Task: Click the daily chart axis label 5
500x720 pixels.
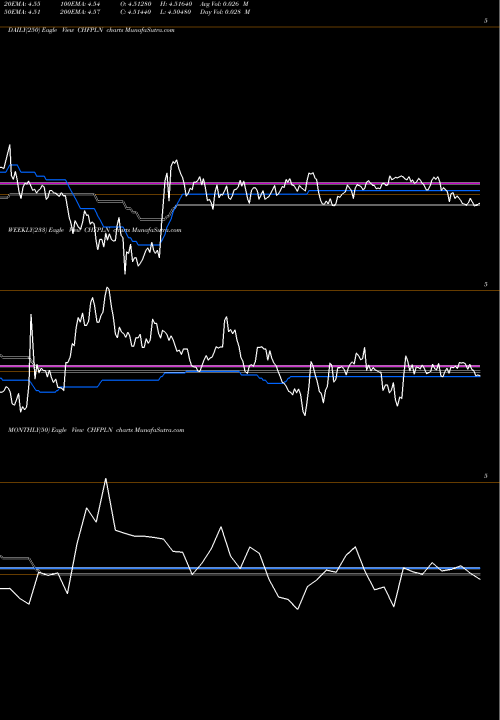Action: [x=485, y=21]
